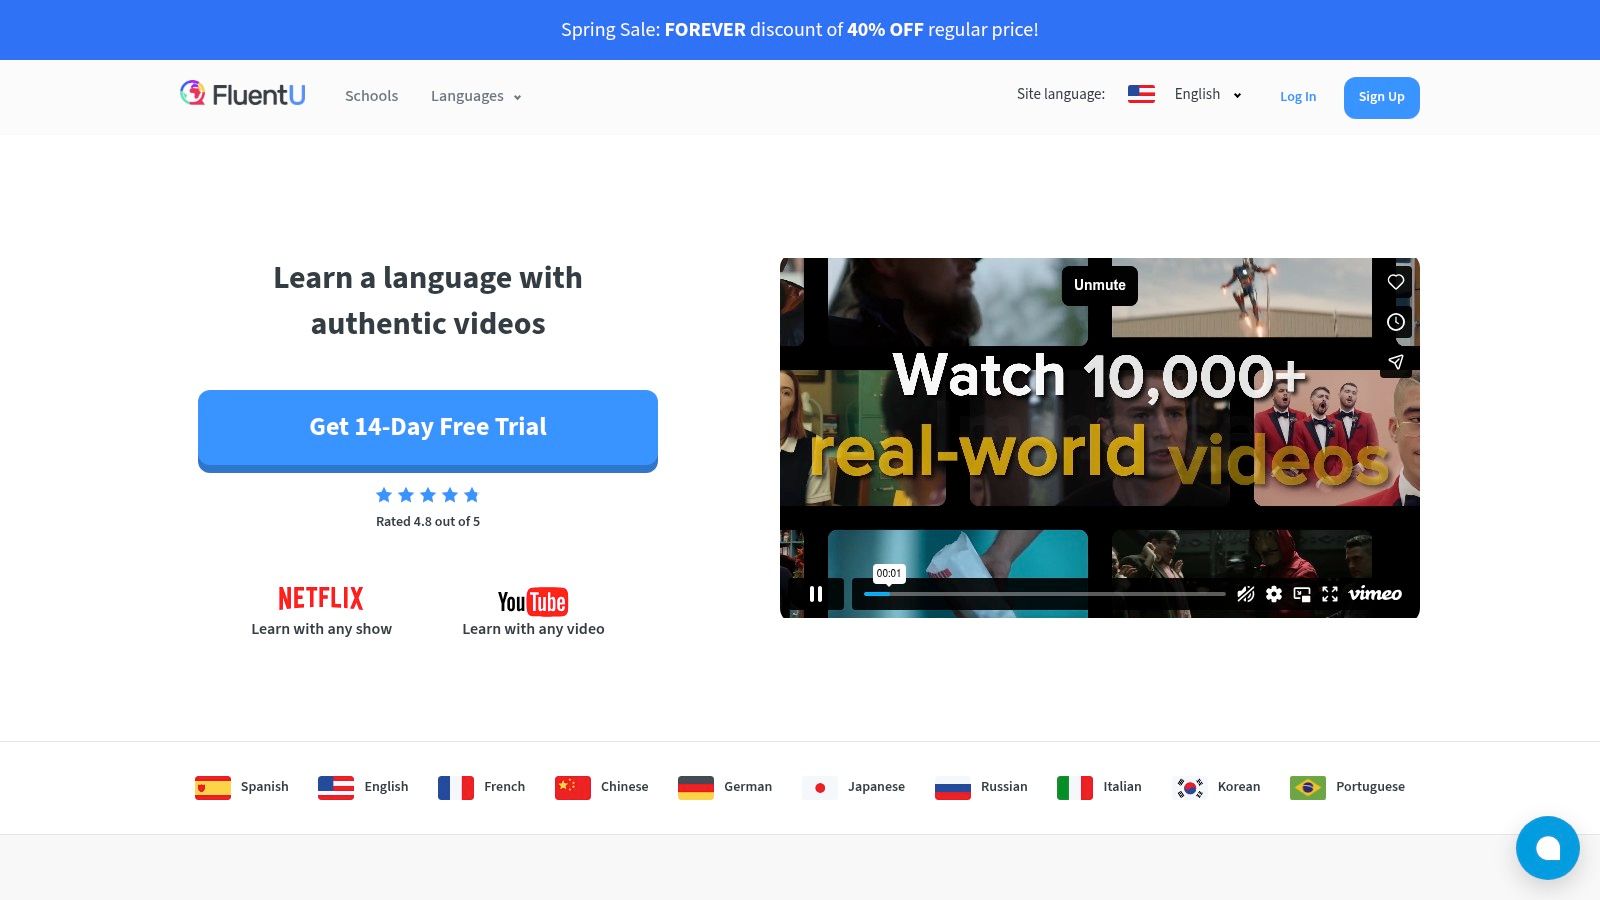Click the muted volume icon
Viewport: 1600px width, 900px height.
click(1246, 594)
